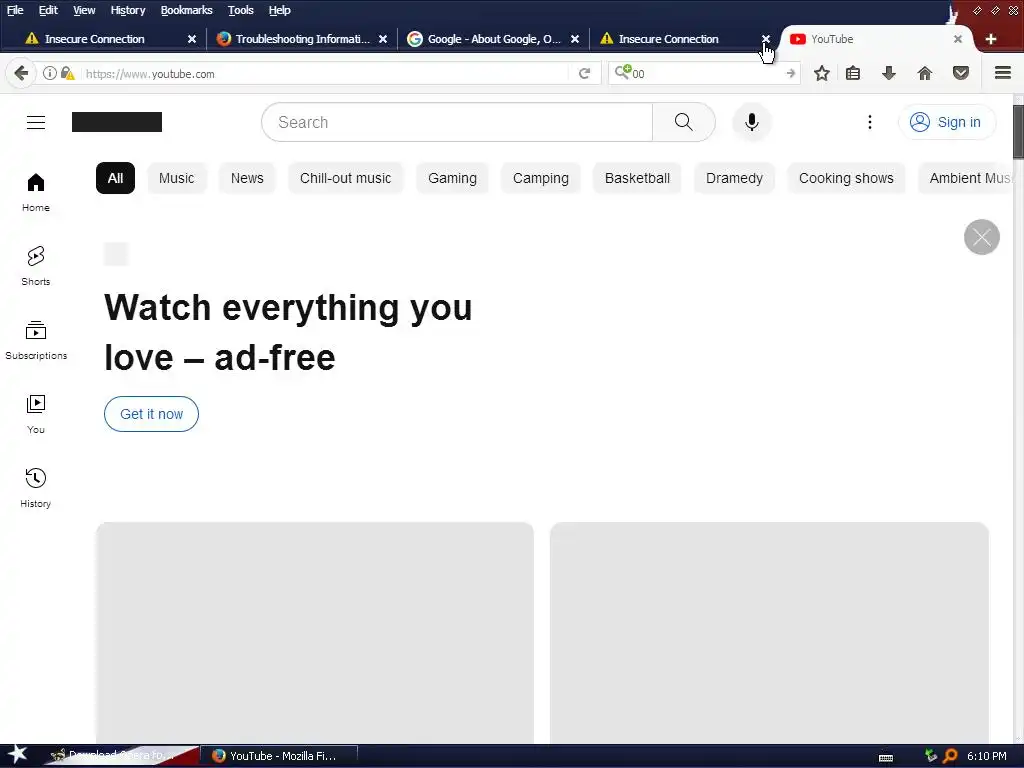Open the Bookmarks menu

pos(186,10)
